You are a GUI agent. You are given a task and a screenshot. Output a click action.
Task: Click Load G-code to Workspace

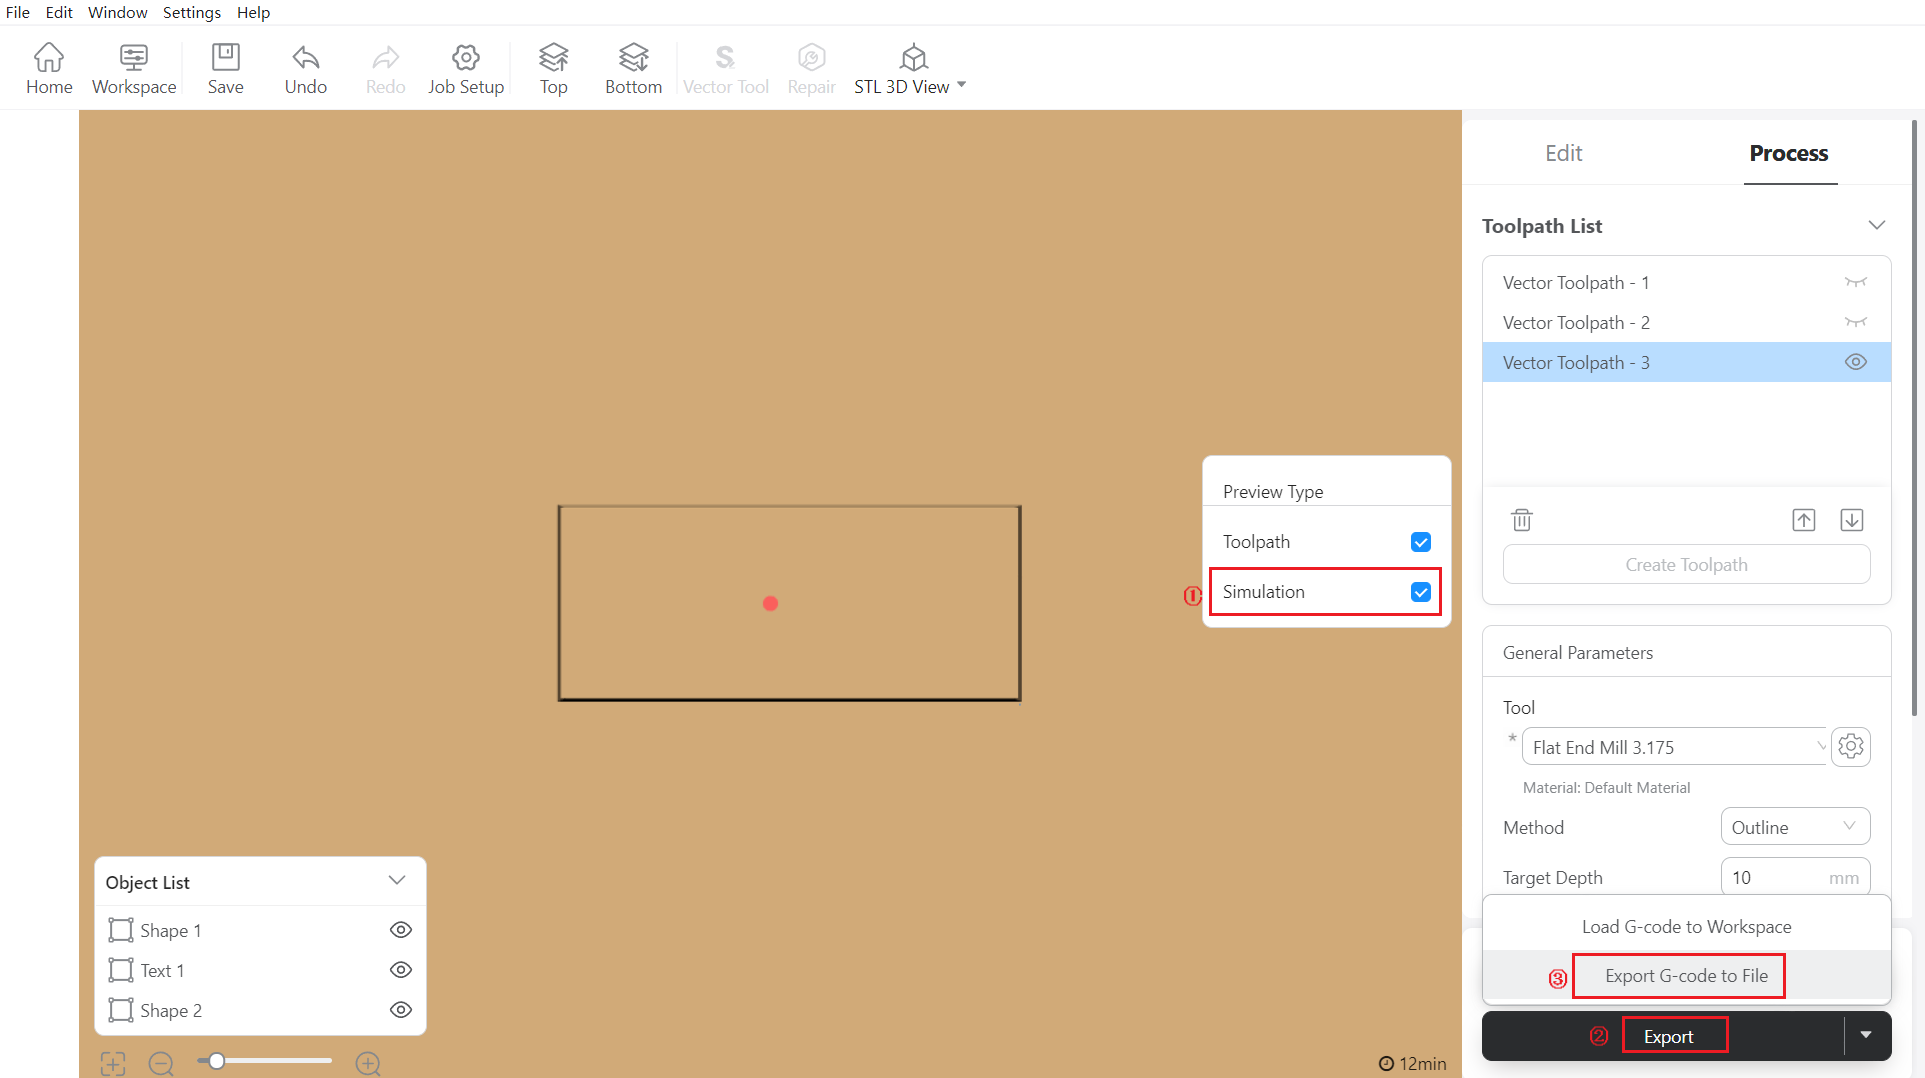(1685, 926)
